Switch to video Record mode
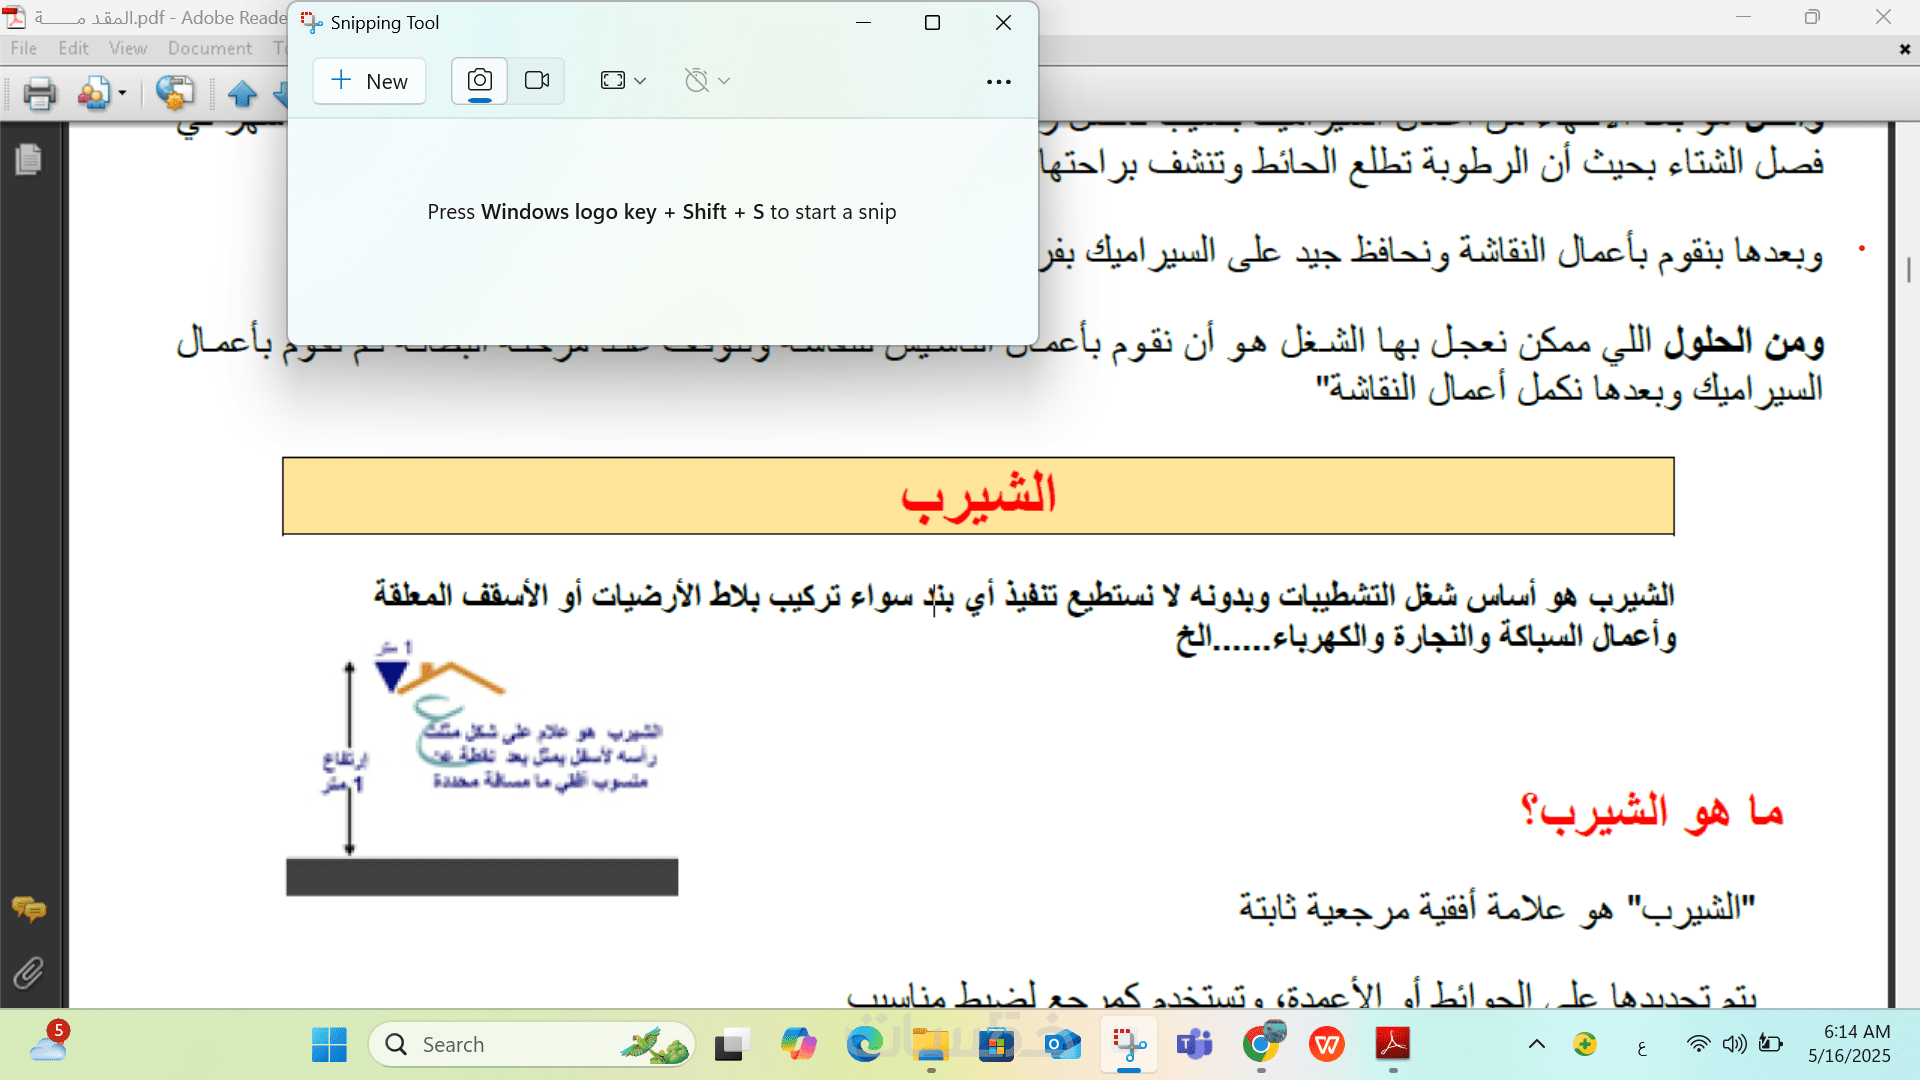The width and height of the screenshot is (1920, 1080). coord(537,81)
